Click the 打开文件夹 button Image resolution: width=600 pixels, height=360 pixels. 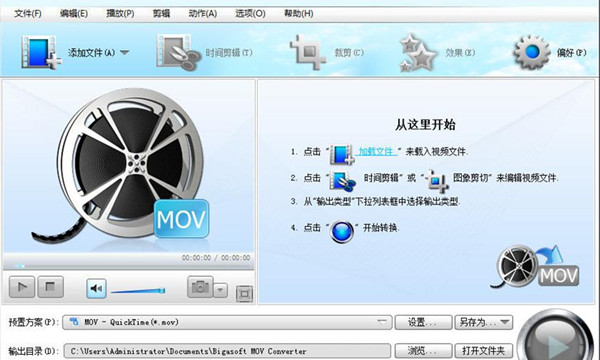coord(484,351)
